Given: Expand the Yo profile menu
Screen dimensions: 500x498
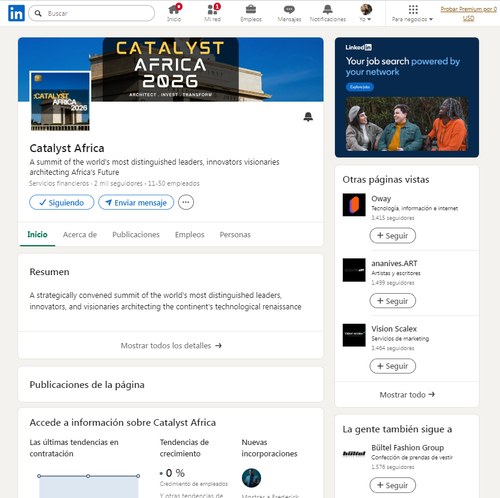Looking at the screenshot, I should pos(366,13).
